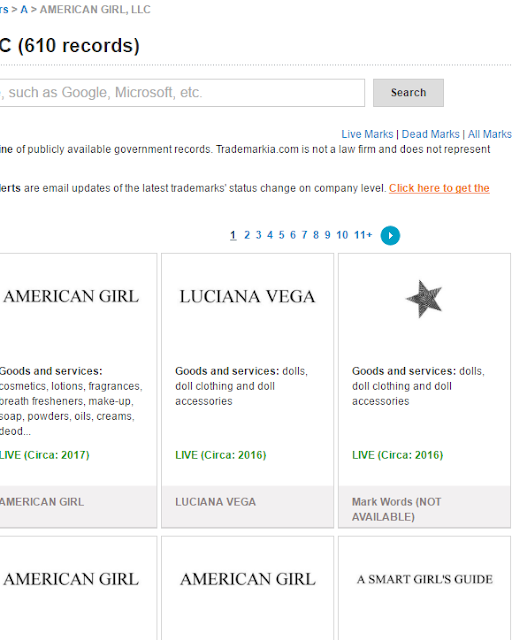This screenshot has width=512, height=640.
Task: Go to results page 4
Action: (x=270, y=235)
